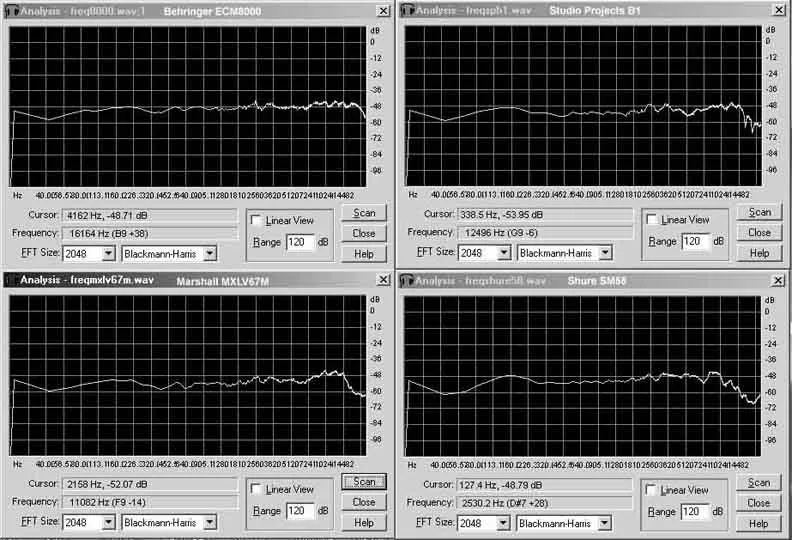Click Close button in Shure SM58 window
The image size is (792, 540).
click(x=759, y=503)
